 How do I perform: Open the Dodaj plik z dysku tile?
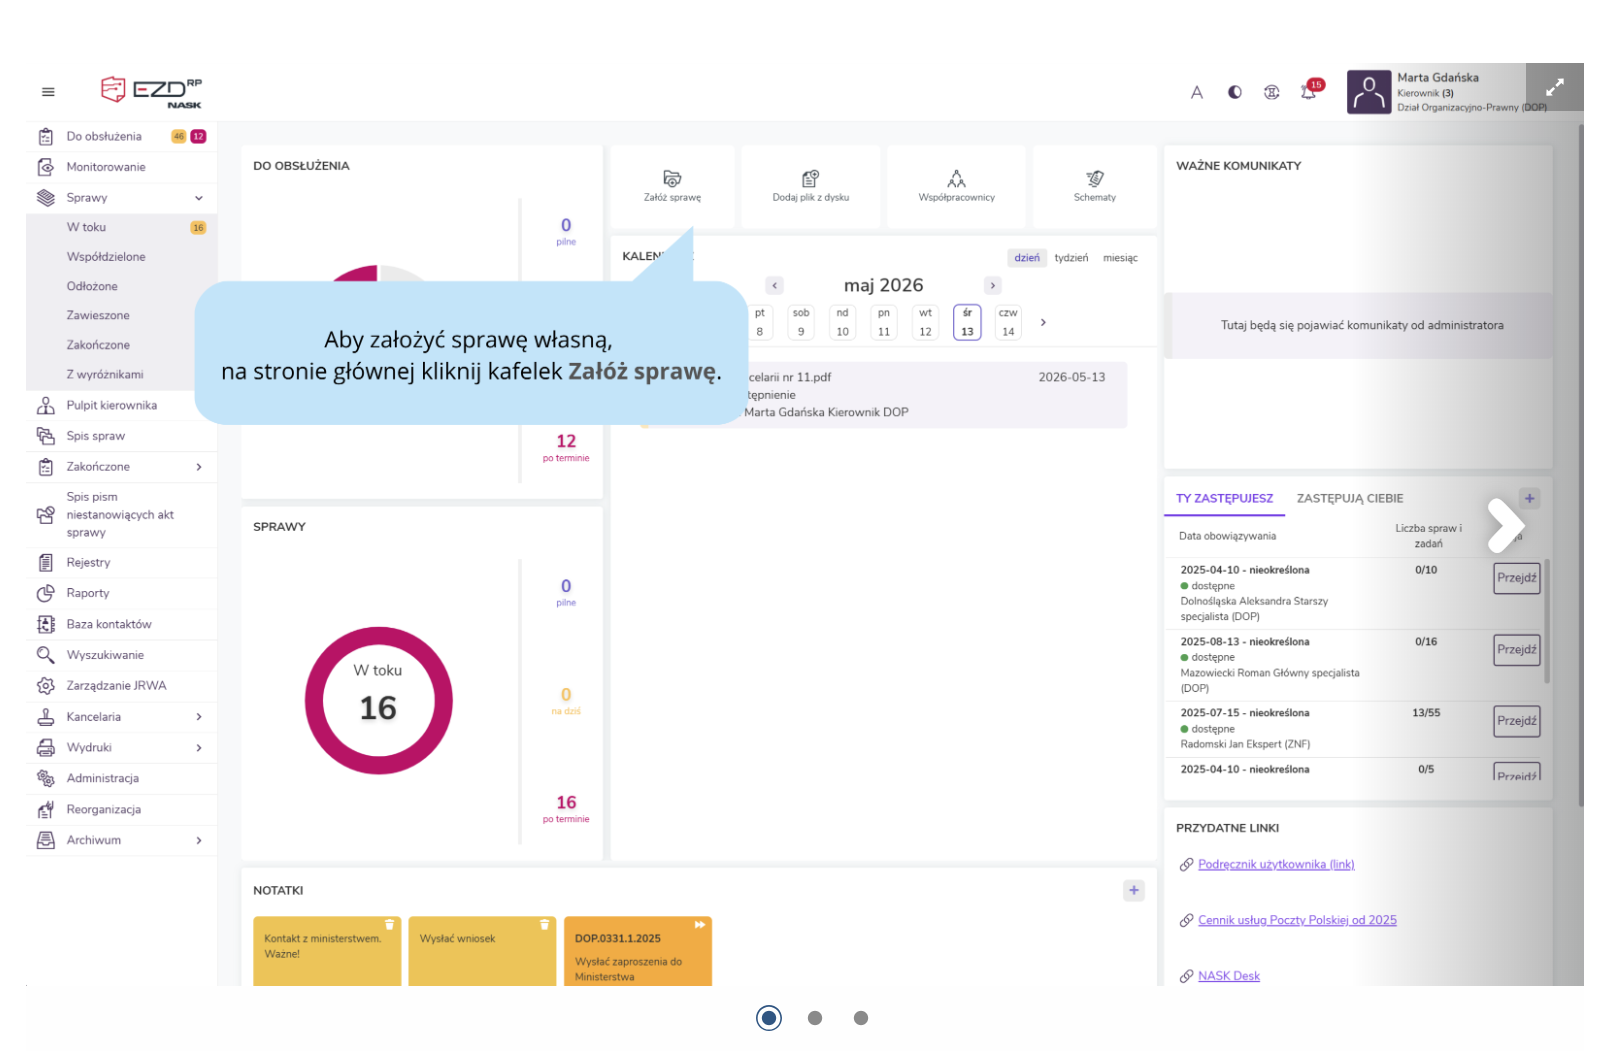pyautogui.click(x=811, y=187)
